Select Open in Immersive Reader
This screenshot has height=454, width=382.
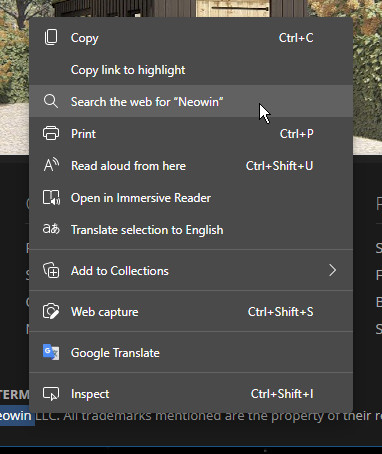(x=191, y=198)
